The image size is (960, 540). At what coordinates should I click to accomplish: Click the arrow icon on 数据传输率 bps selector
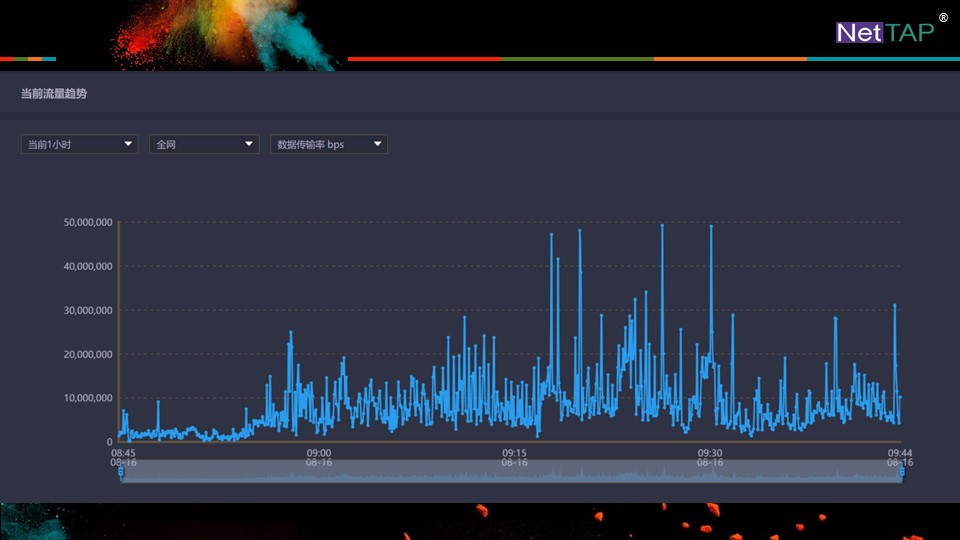tap(377, 144)
